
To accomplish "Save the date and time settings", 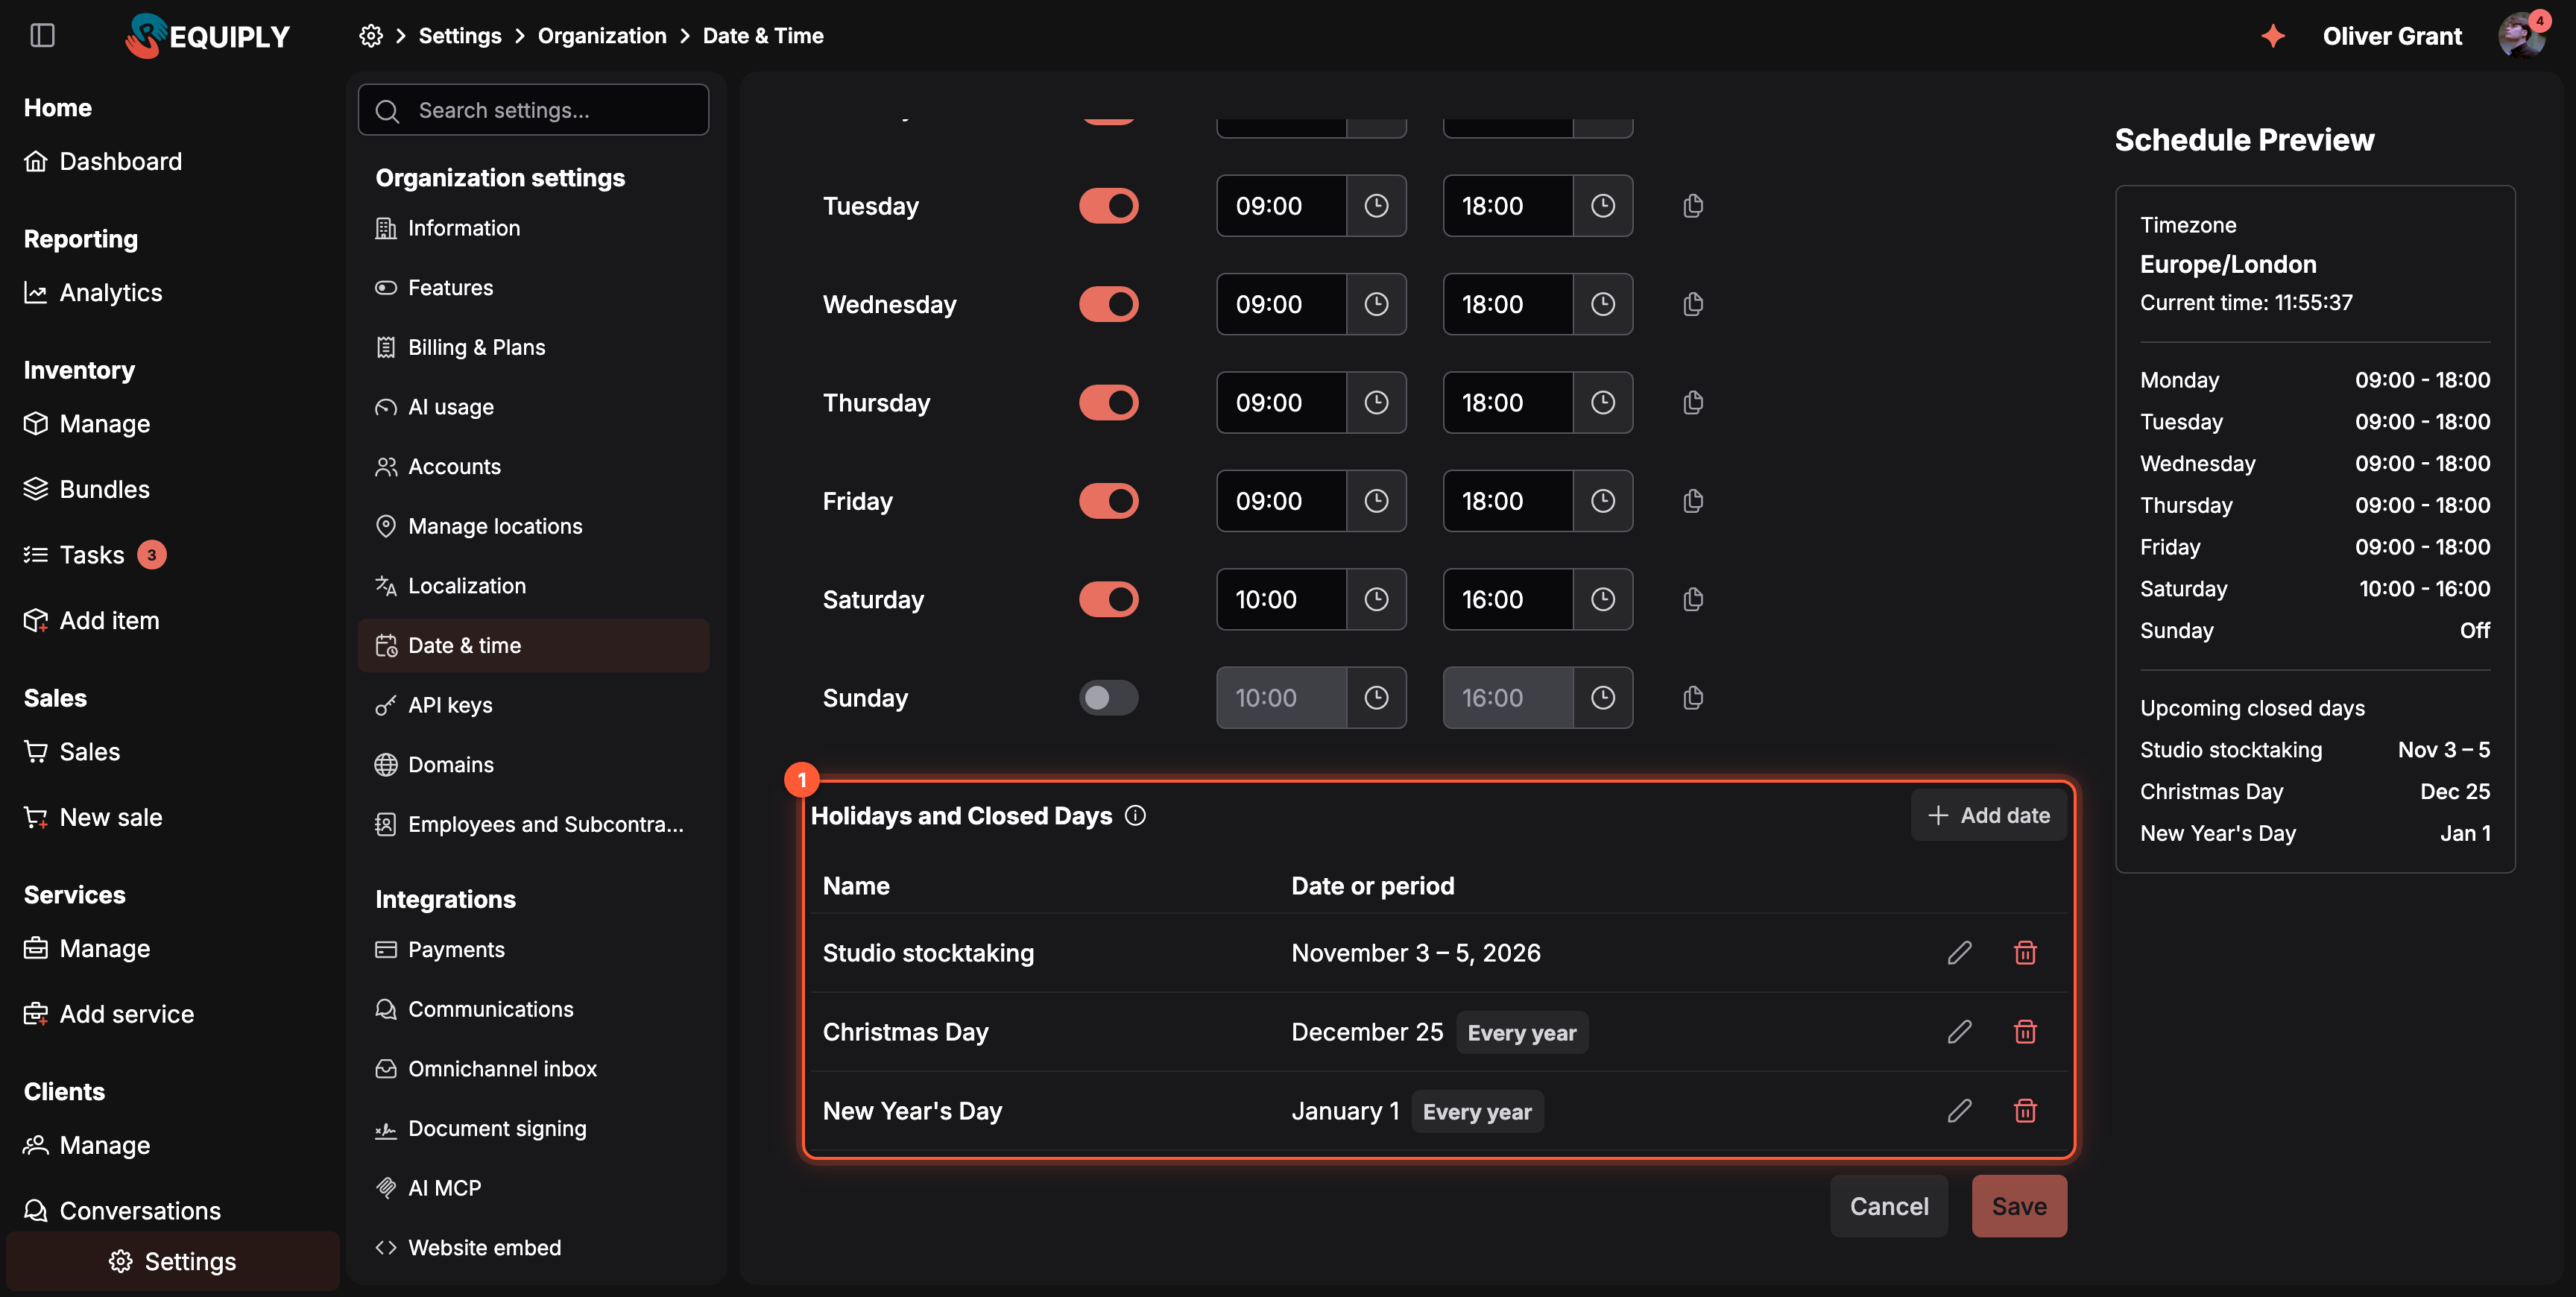I will [x=2019, y=1206].
